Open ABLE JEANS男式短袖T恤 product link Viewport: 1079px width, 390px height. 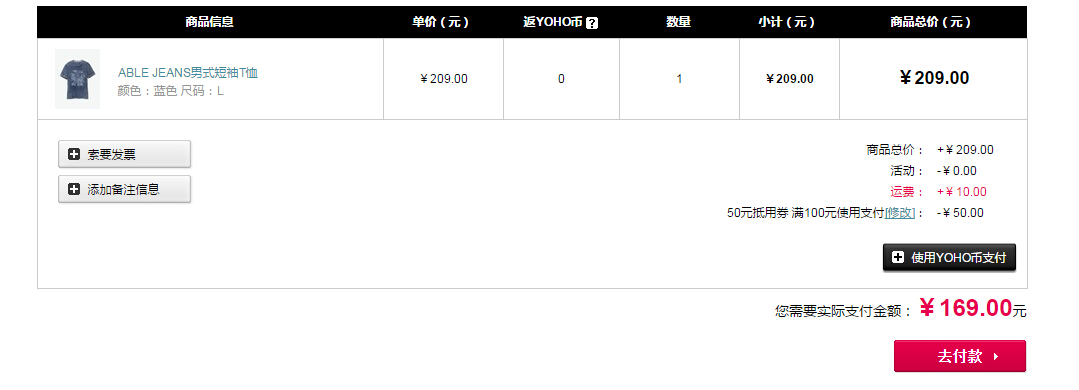pyautogui.click(x=188, y=73)
